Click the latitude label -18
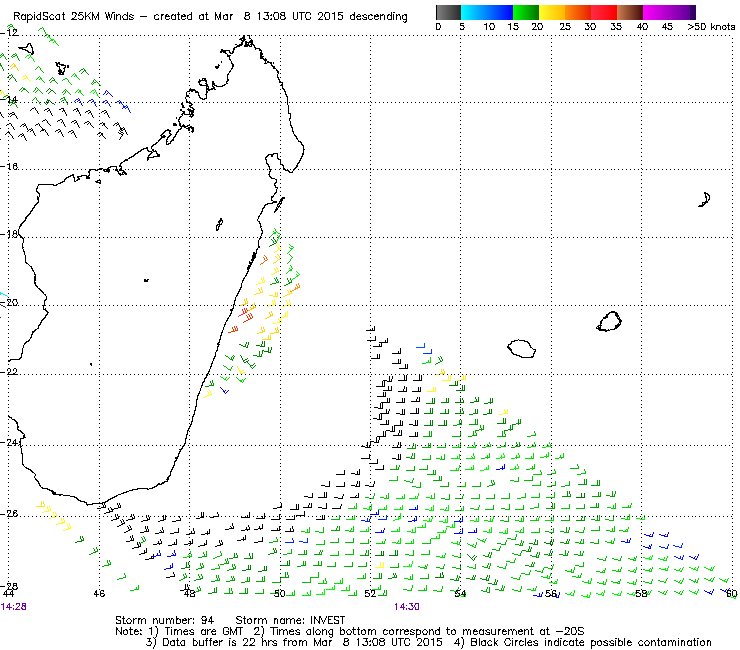Screen dimensions: 740x650 (10, 234)
